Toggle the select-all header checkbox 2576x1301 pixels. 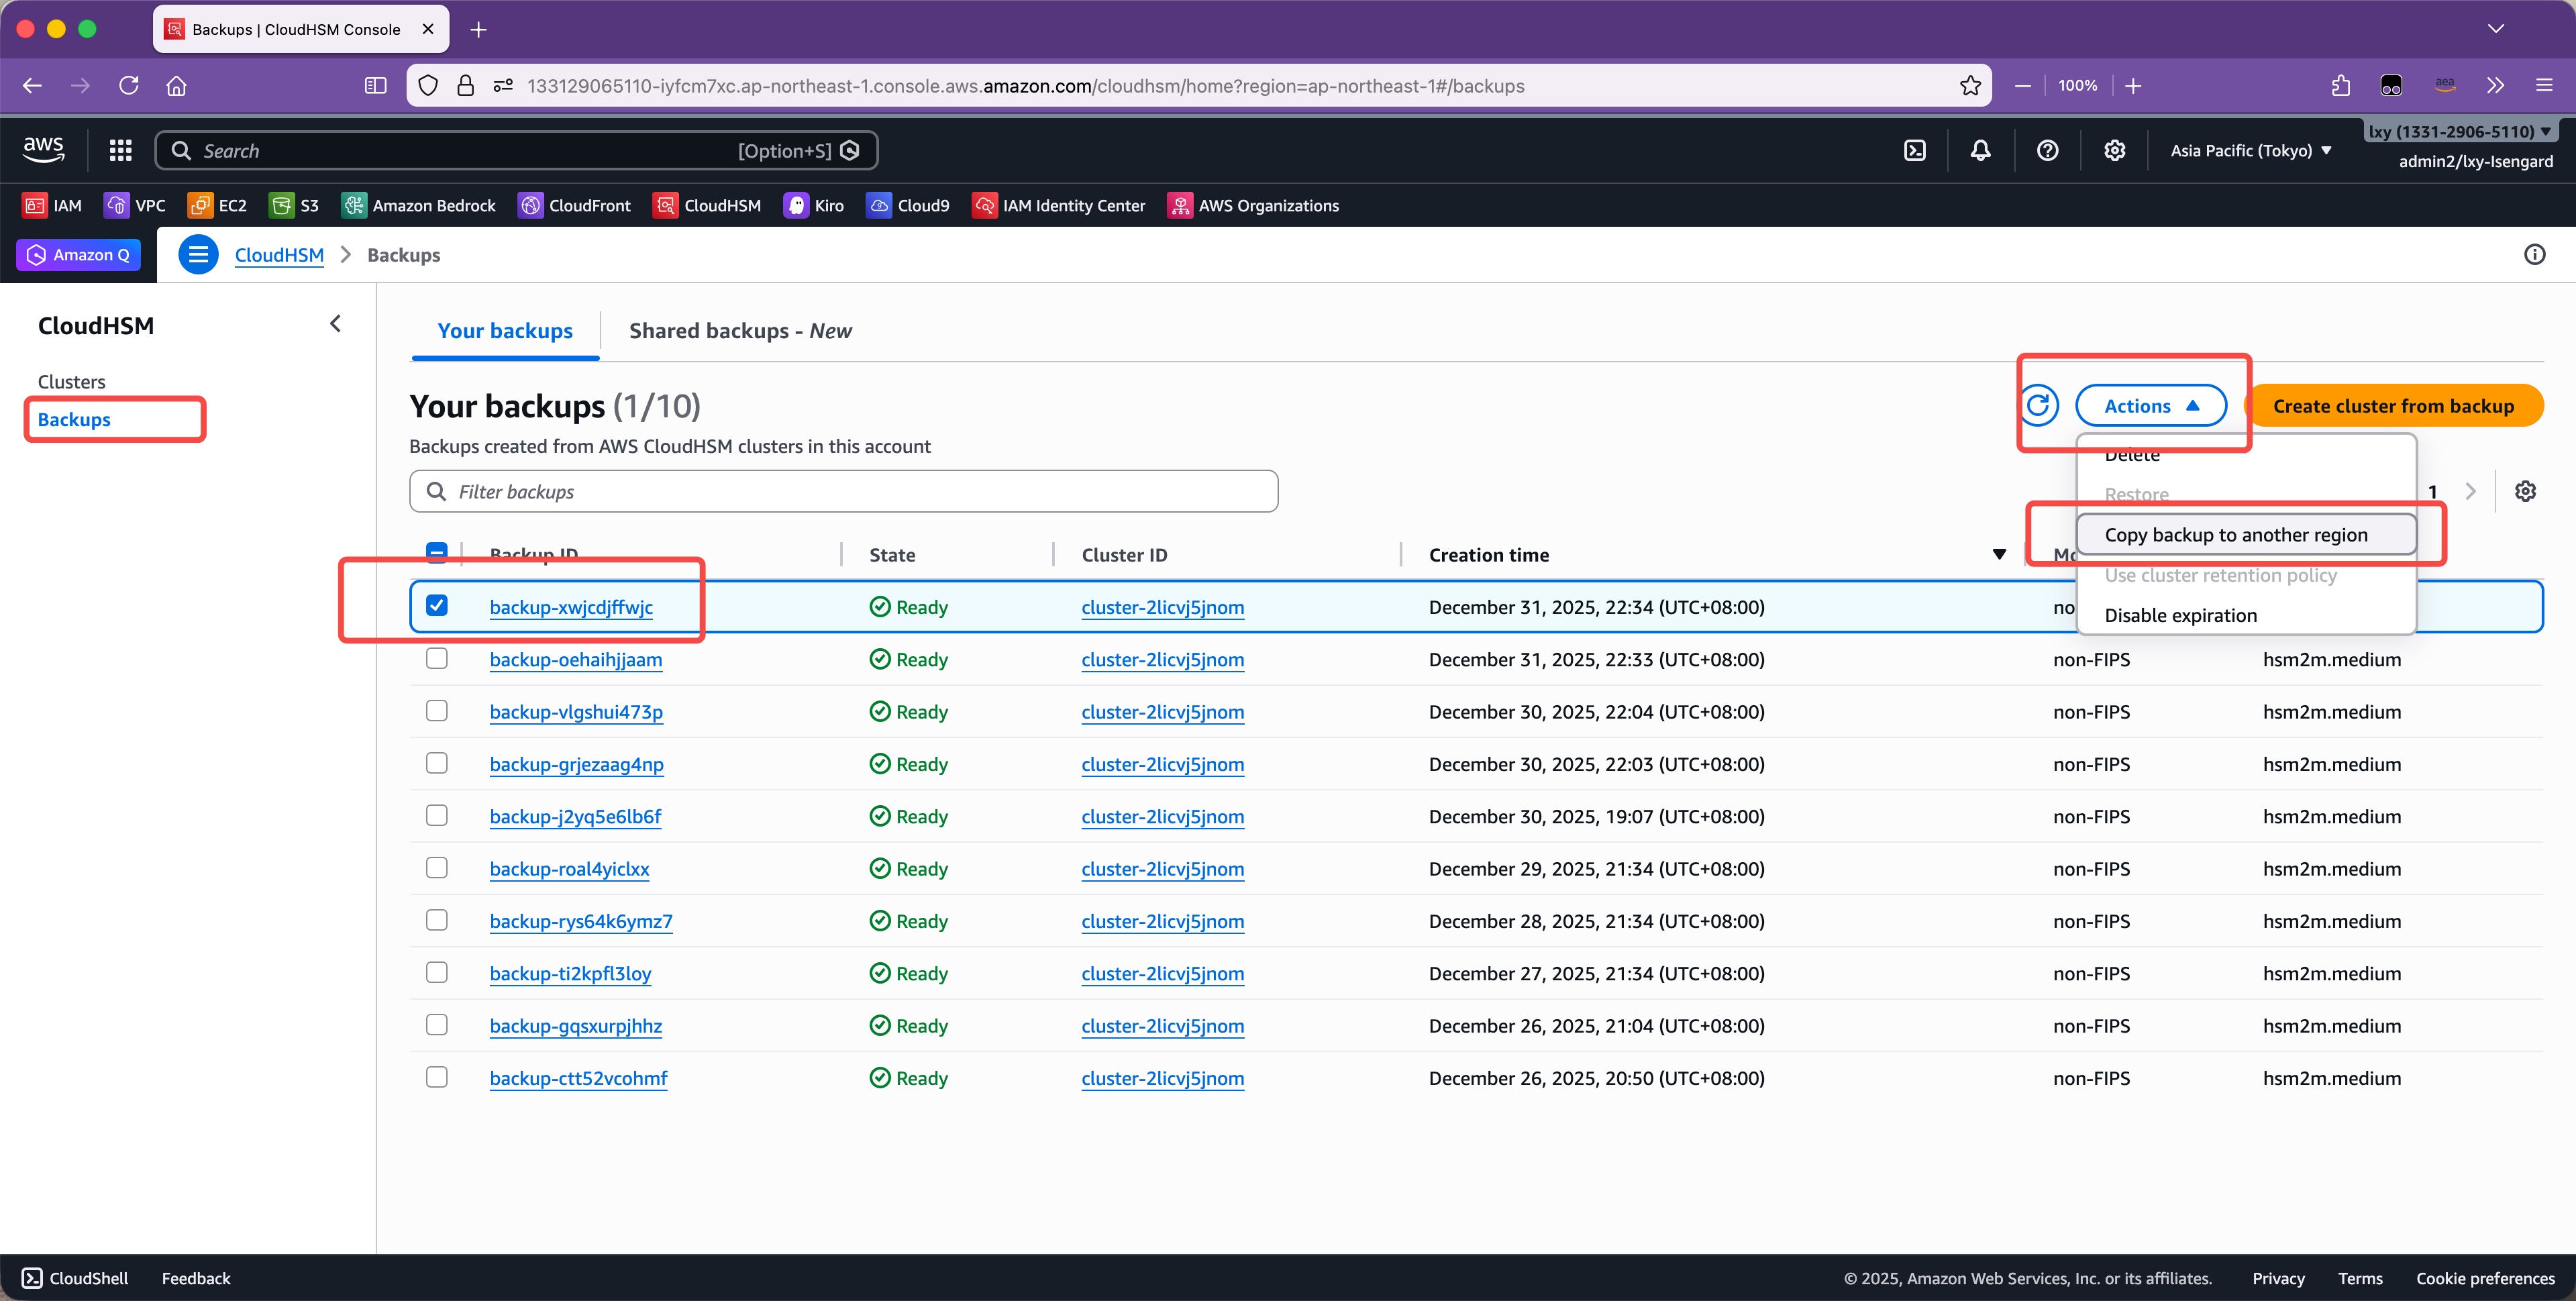click(437, 553)
